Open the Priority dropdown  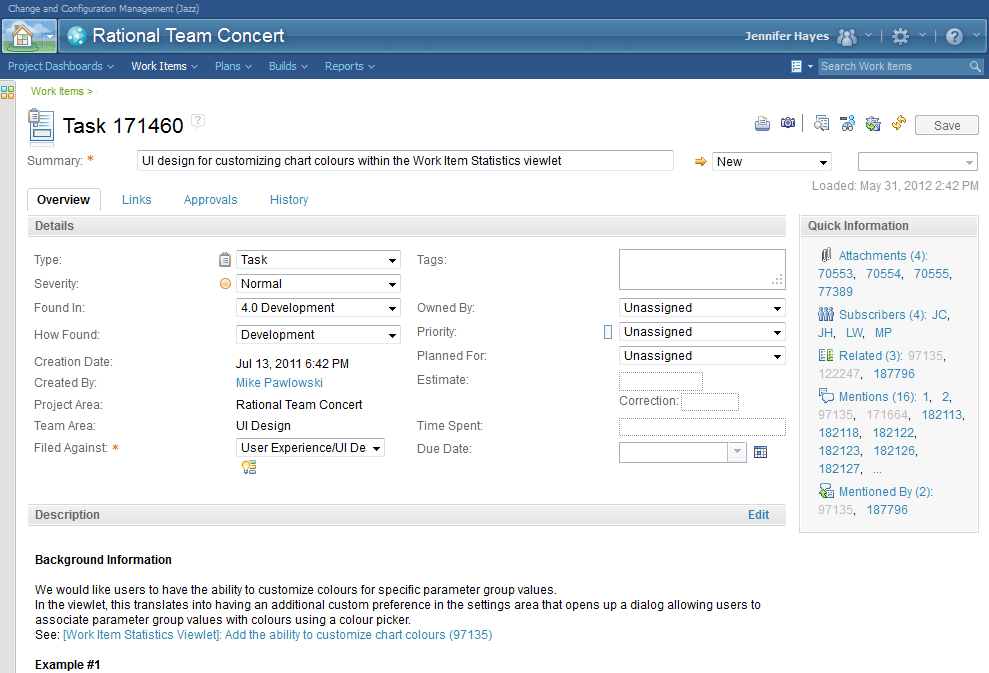tap(702, 332)
